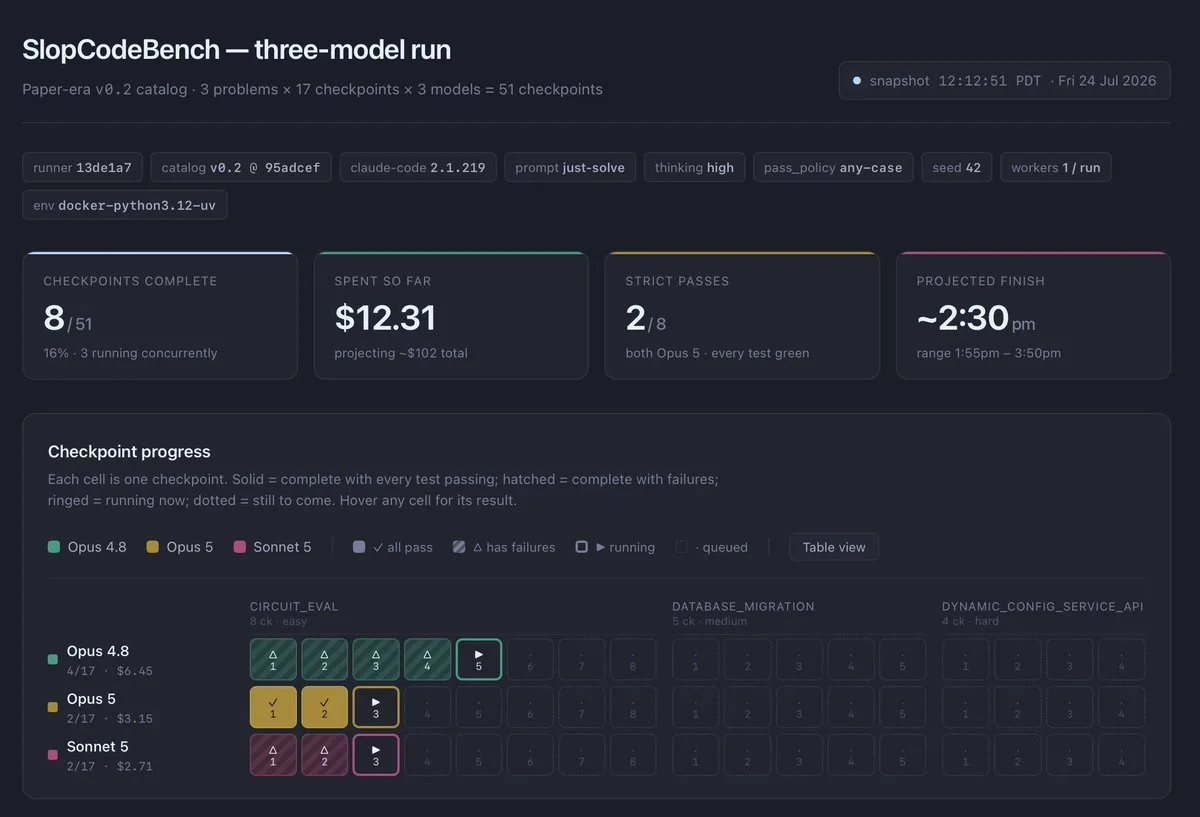The height and width of the screenshot is (817, 1200).
Task: Switch to Table view
Action: tap(834, 547)
